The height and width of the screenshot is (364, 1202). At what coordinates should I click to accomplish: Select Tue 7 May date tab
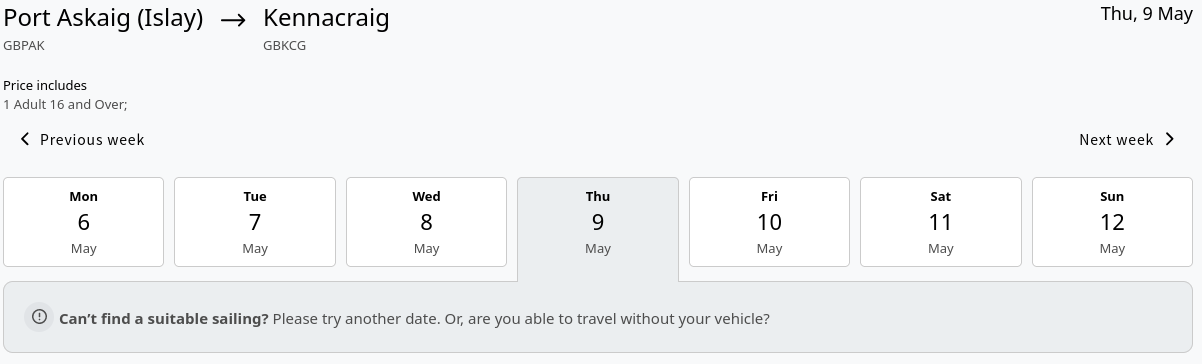point(255,222)
